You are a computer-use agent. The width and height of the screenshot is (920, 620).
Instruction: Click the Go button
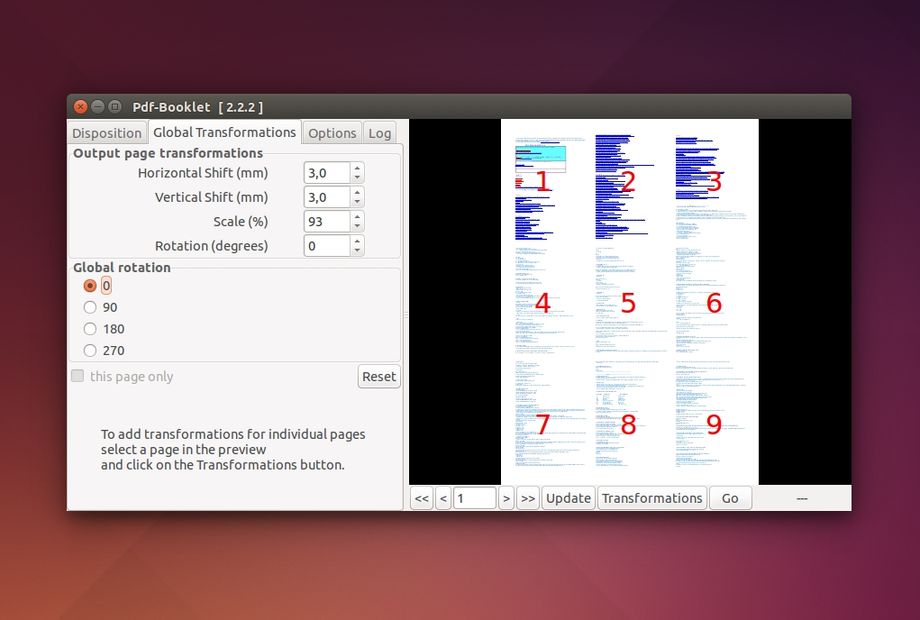[x=730, y=498]
